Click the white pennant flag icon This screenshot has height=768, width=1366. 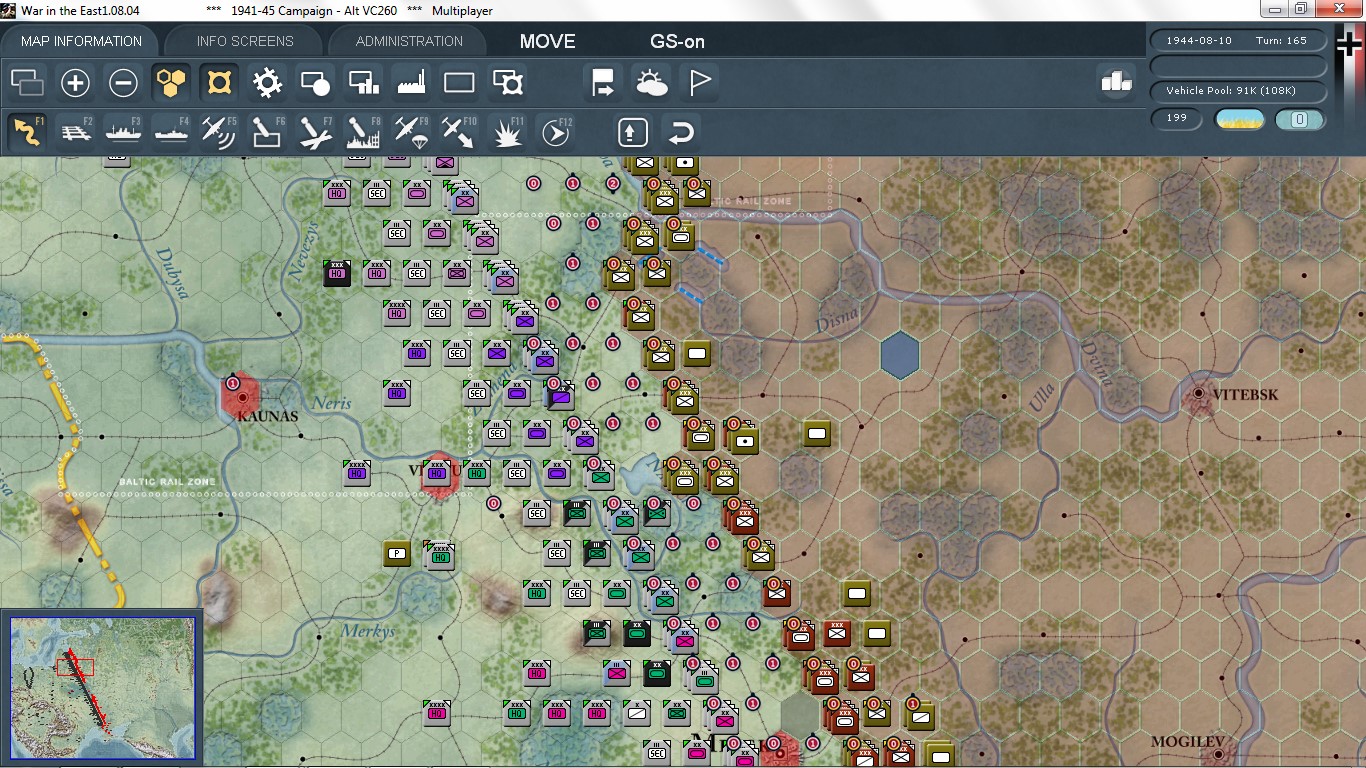[699, 83]
